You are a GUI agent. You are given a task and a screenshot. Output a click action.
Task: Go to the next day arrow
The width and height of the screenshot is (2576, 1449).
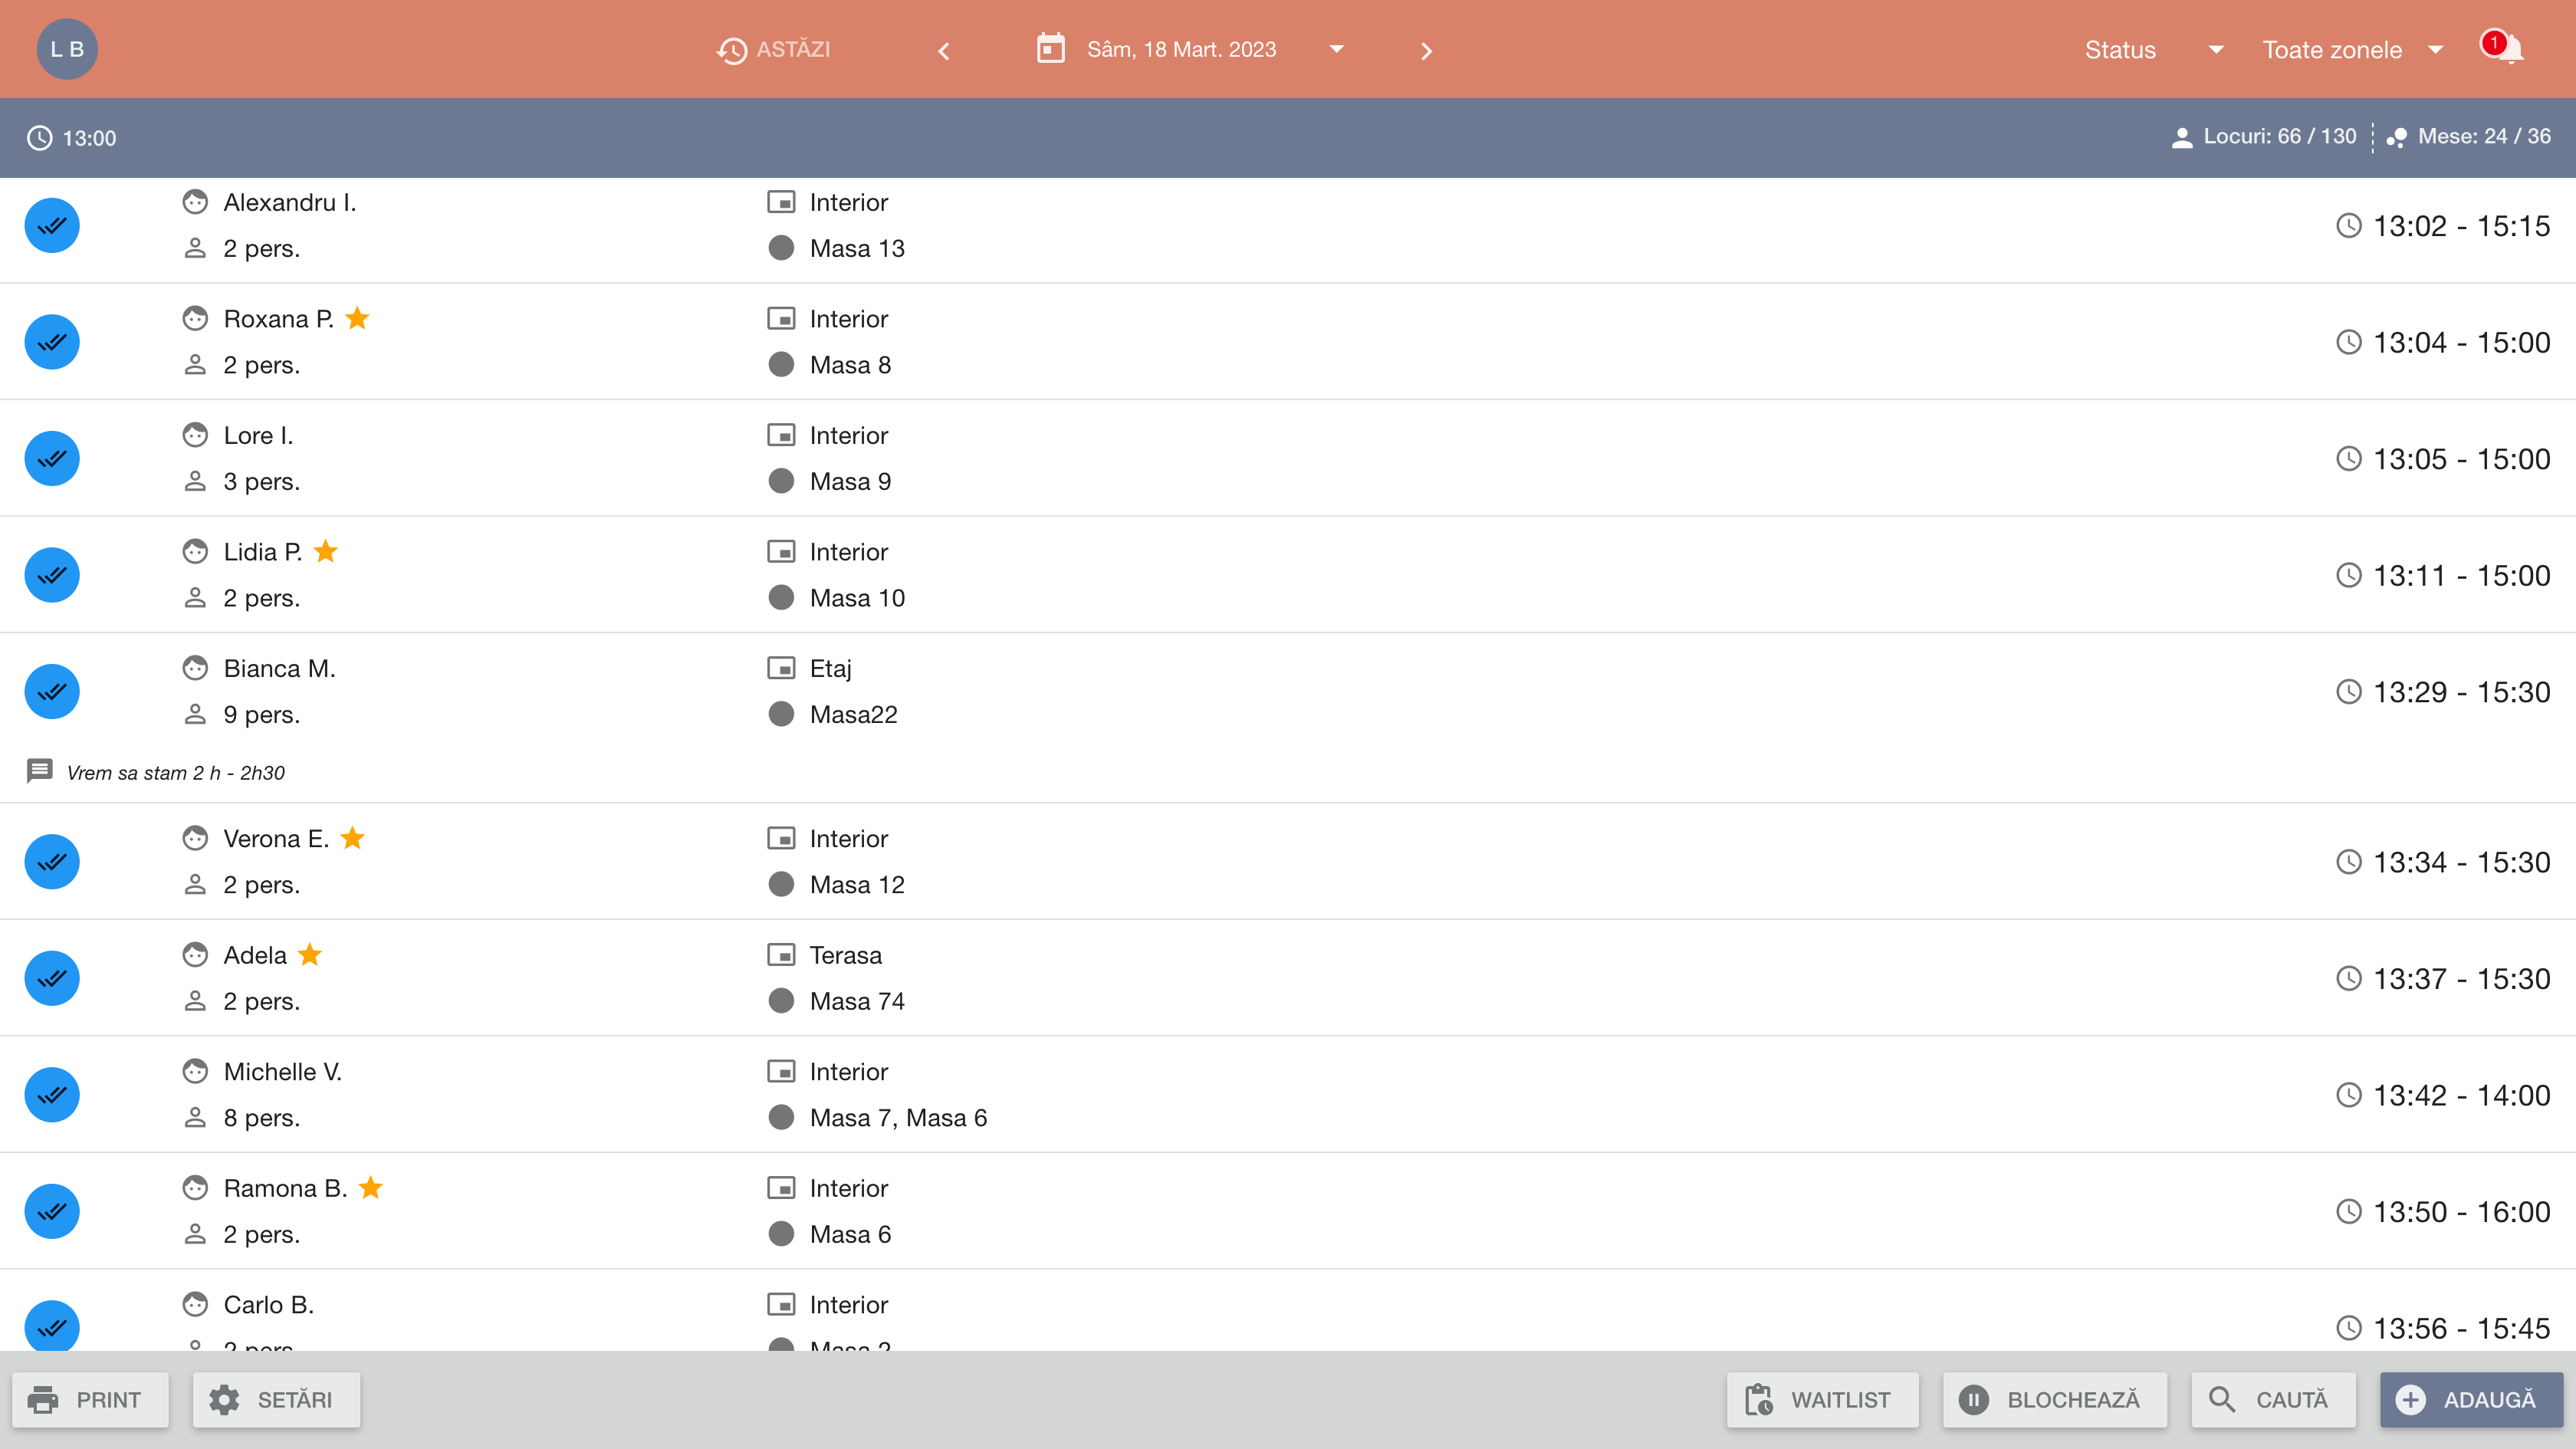[x=1426, y=50]
